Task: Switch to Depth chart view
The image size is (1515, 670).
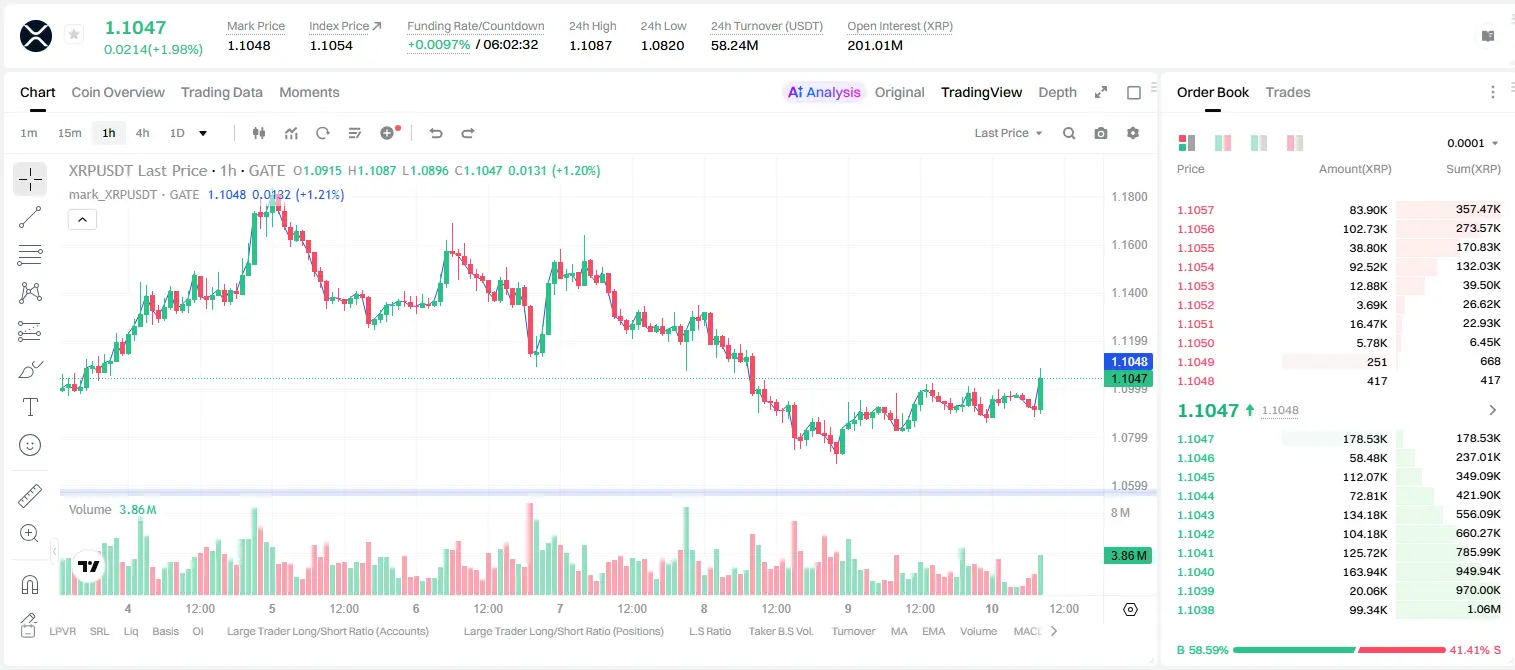Action: 1057,92
